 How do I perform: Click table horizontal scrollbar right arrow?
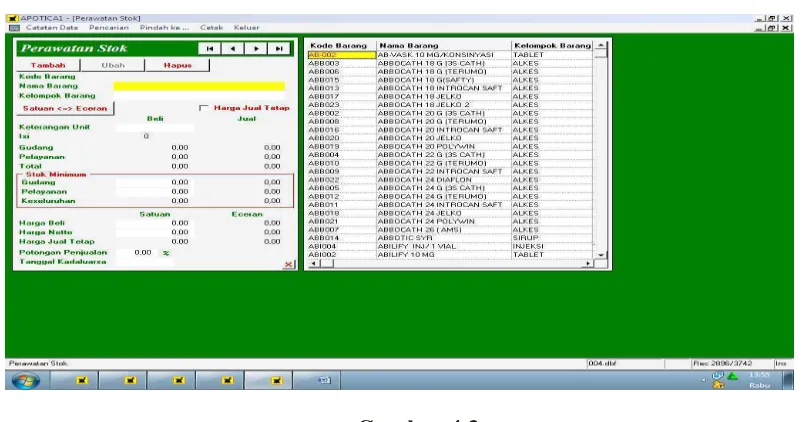(588, 264)
